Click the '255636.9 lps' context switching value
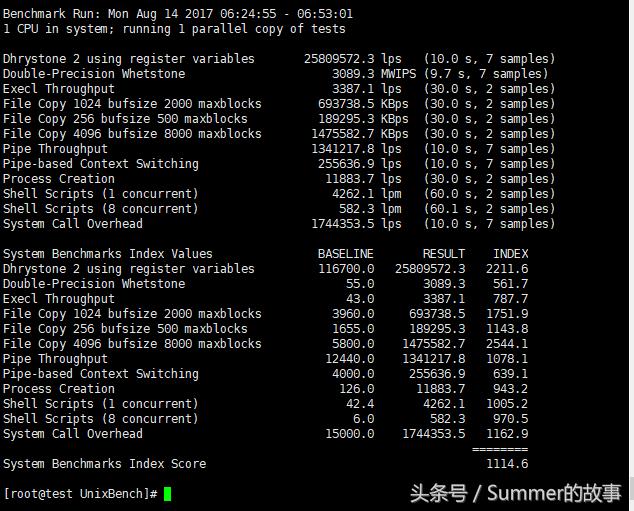This screenshot has height=511, width=634. click(359, 164)
